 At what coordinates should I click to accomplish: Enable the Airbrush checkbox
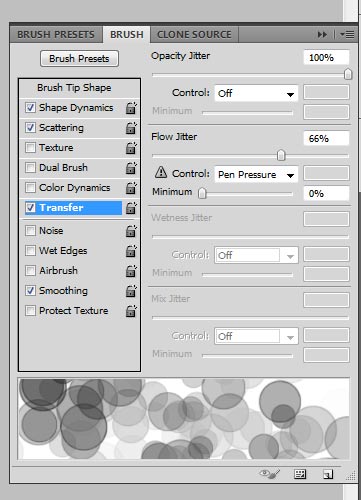[x=30, y=271]
